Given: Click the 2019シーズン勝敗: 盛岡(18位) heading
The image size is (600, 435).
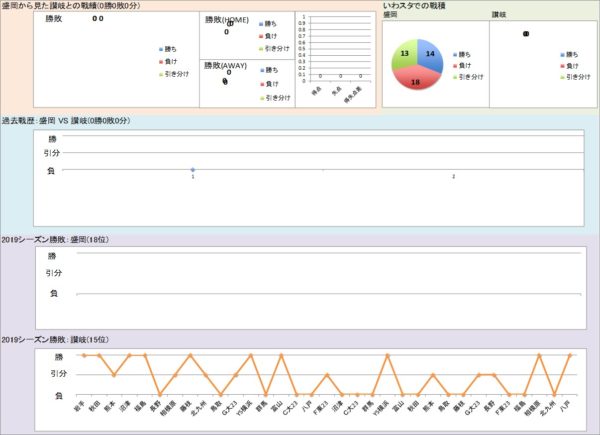Looking at the screenshot, I should point(55,240).
